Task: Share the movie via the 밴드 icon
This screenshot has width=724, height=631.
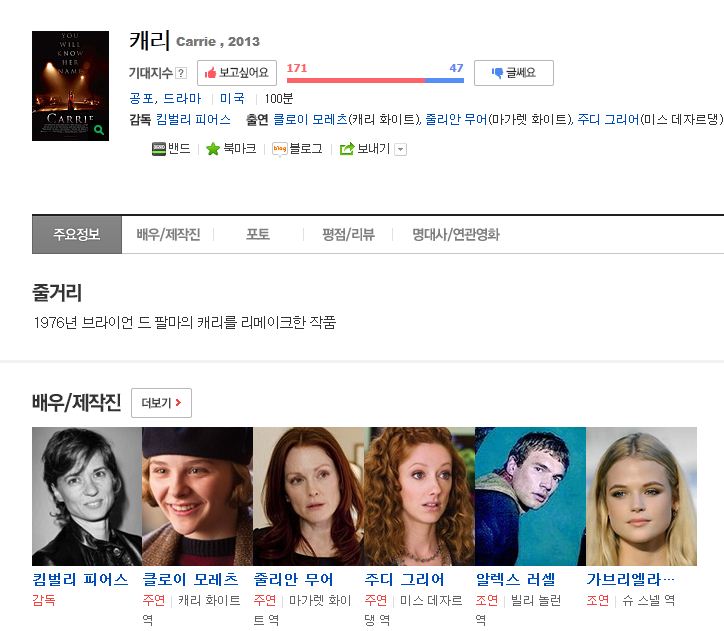Action: click(x=159, y=149)
